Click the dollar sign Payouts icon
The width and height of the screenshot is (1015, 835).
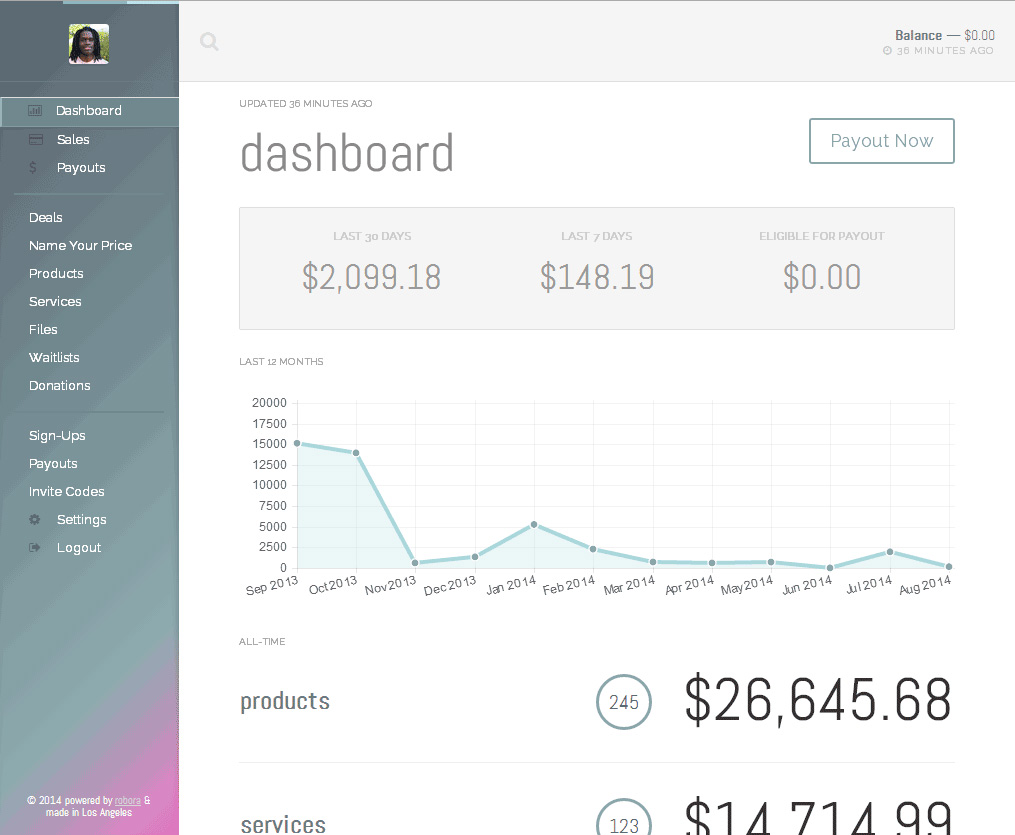coord(34,168)
